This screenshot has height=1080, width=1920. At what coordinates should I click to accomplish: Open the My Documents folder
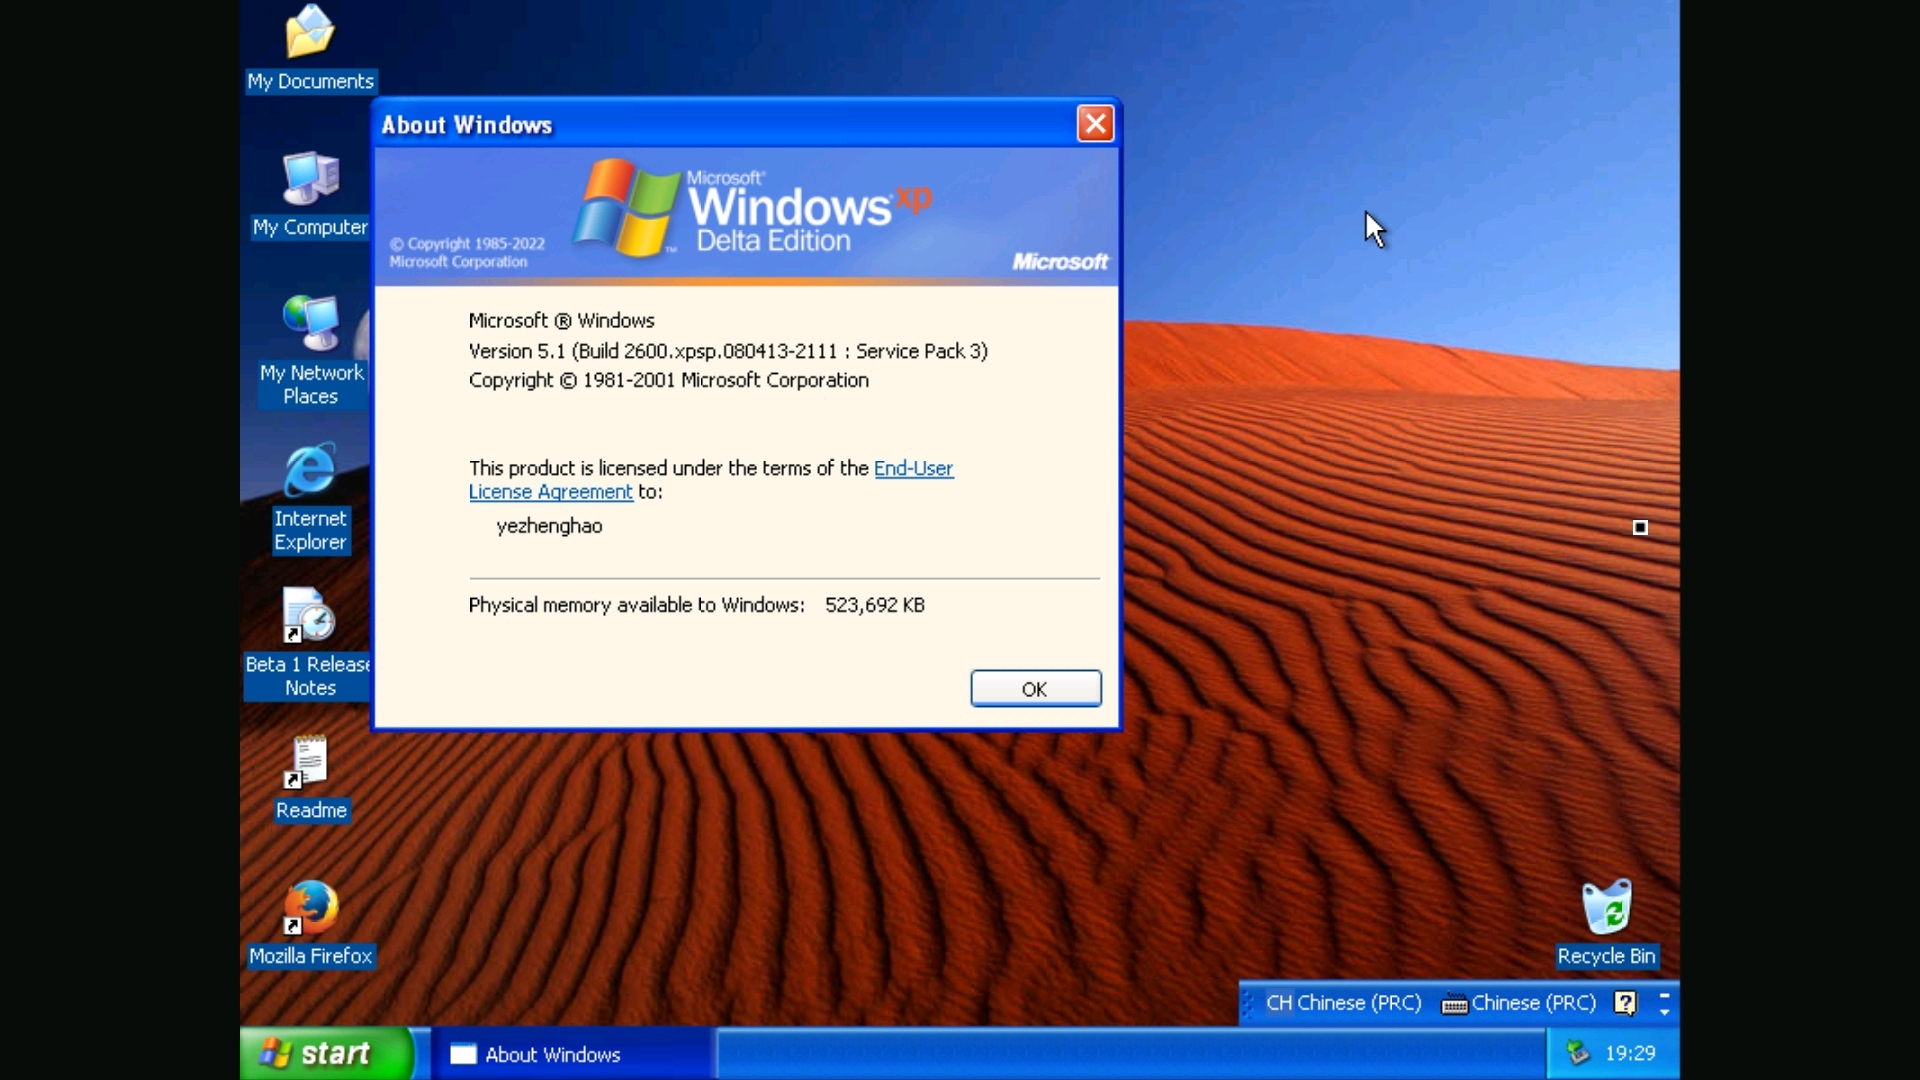pyautogui.click(x=310, y=32)
